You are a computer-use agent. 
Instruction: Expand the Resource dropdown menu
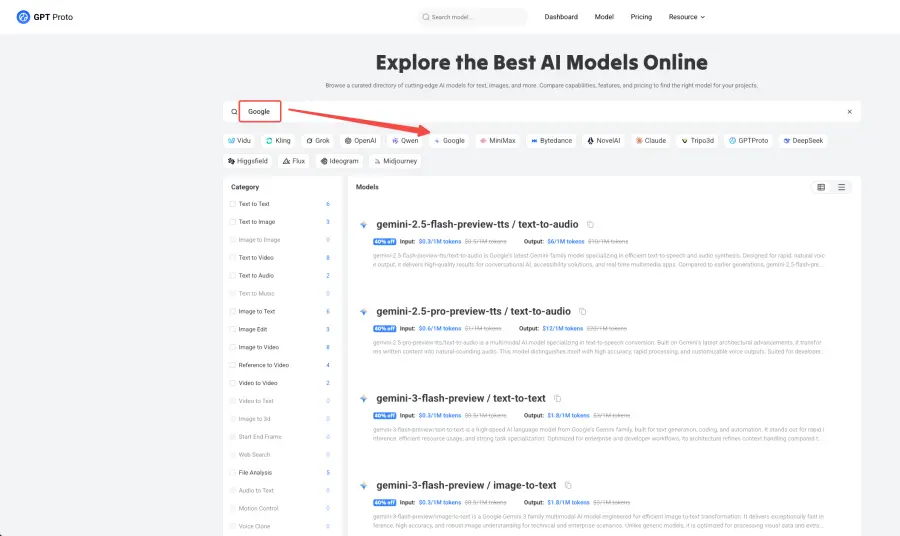[x=686, y=17]
